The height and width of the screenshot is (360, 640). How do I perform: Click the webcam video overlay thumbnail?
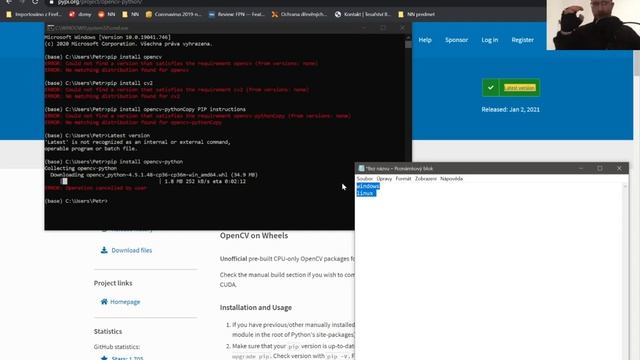point(593,25)
